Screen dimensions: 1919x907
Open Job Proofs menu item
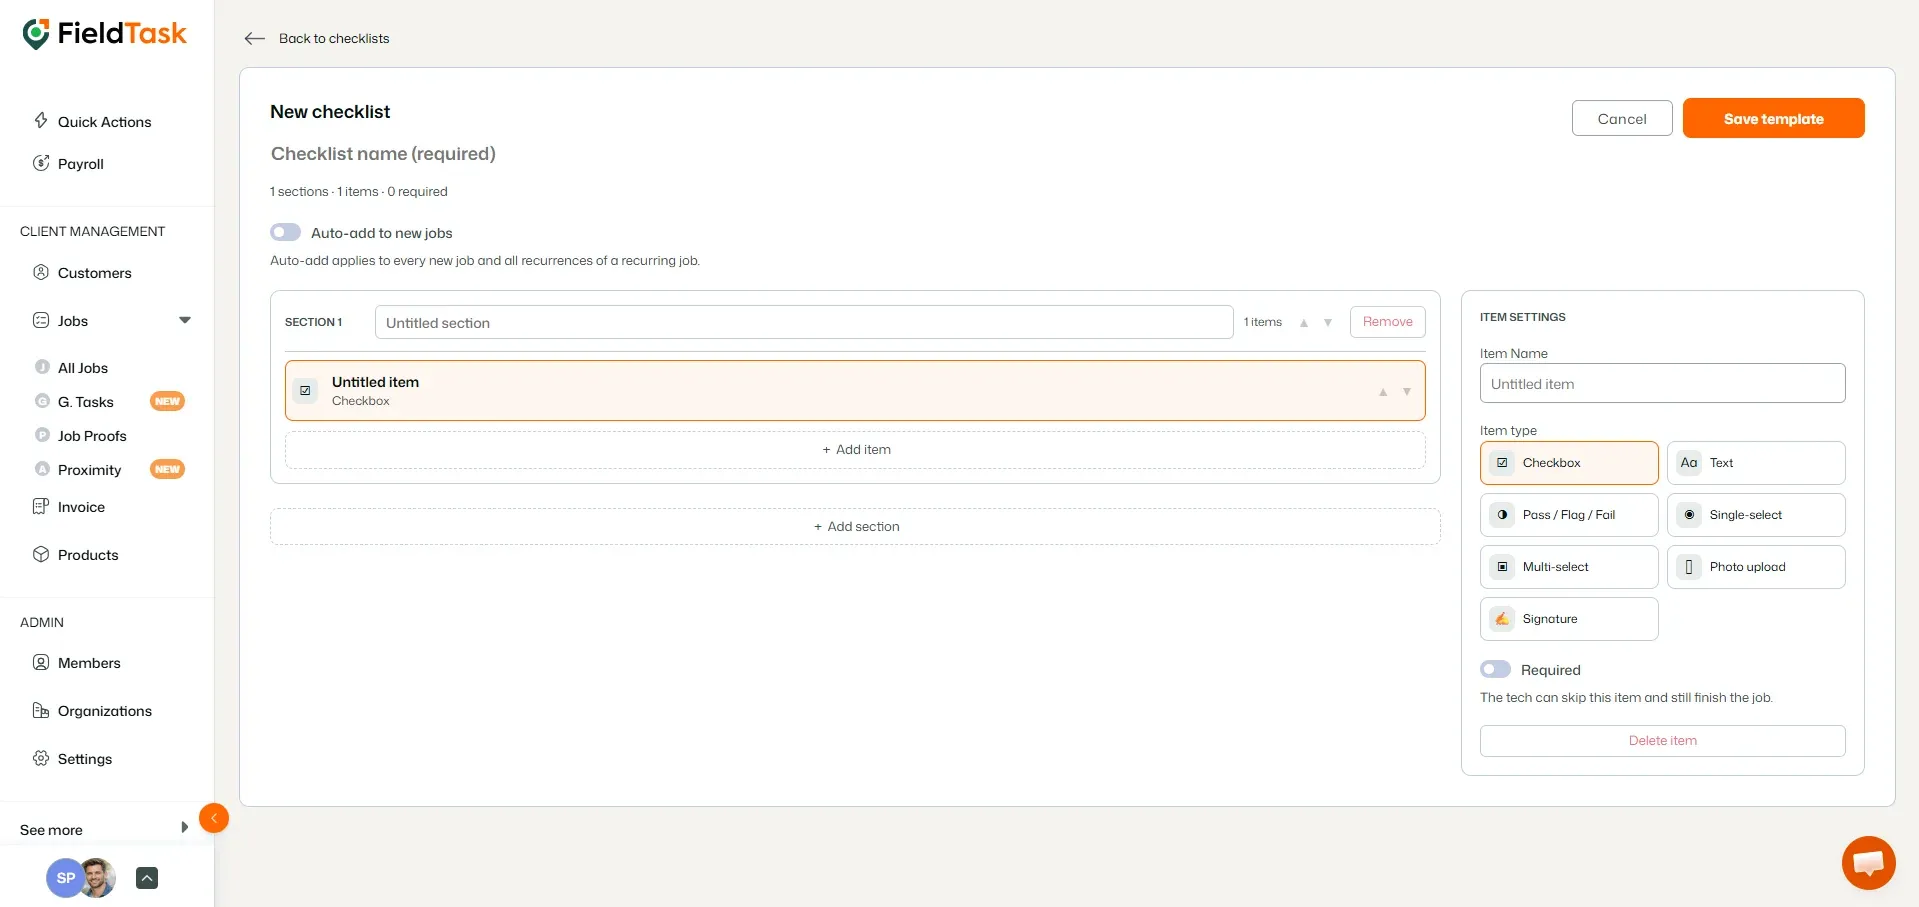coord(92,435)
